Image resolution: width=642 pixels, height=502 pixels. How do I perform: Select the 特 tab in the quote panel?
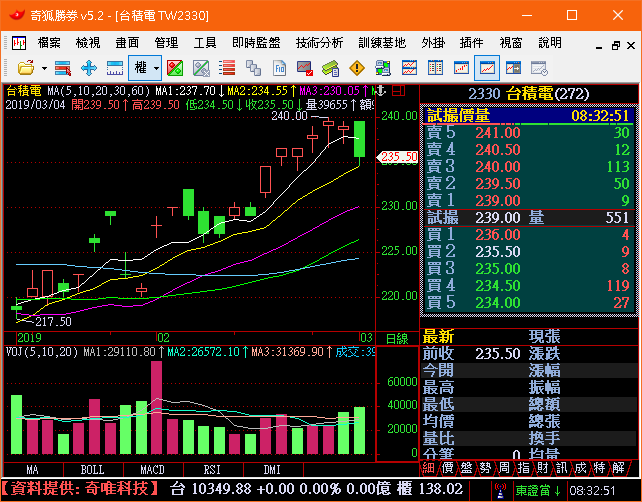point(599,468)
